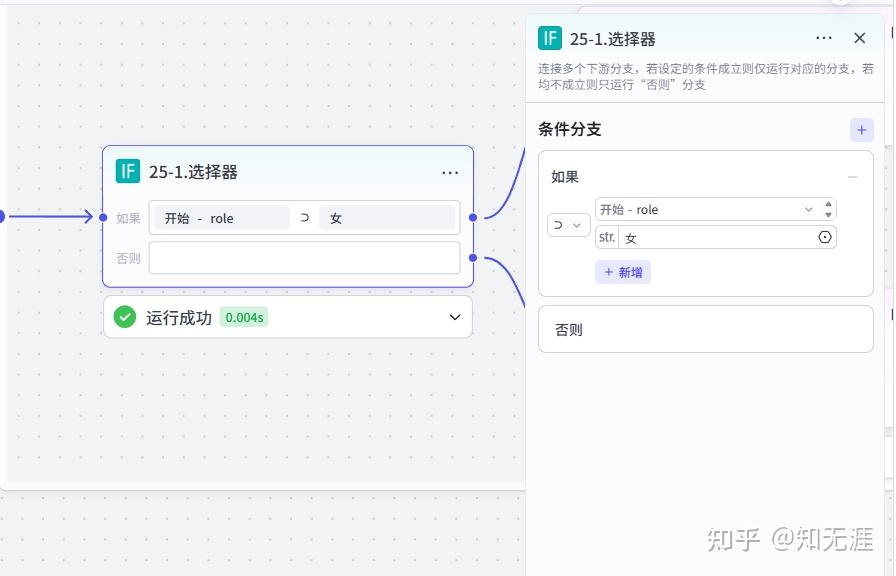
Task: Open the comparison operator dropdown
Action: coord(569,225)
